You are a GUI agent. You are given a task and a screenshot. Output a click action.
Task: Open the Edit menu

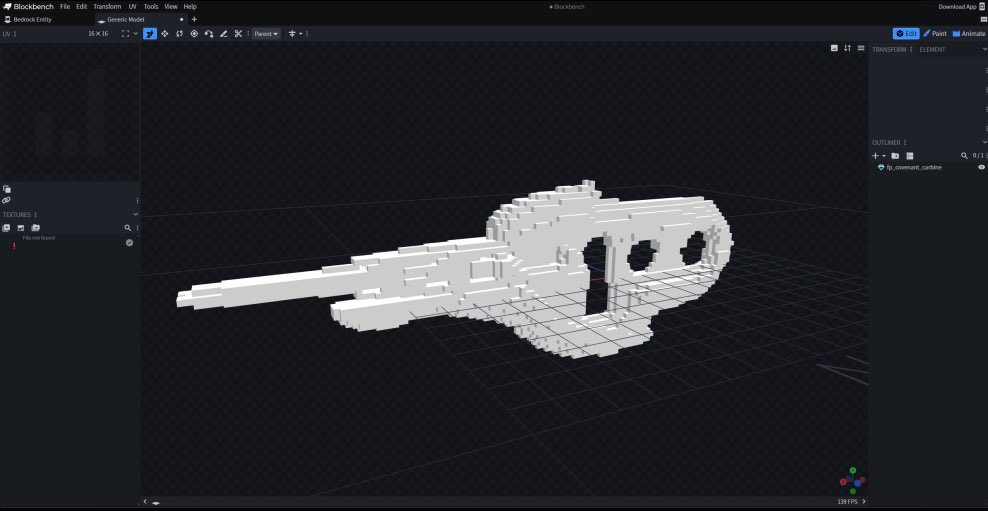tap(82, 6)
